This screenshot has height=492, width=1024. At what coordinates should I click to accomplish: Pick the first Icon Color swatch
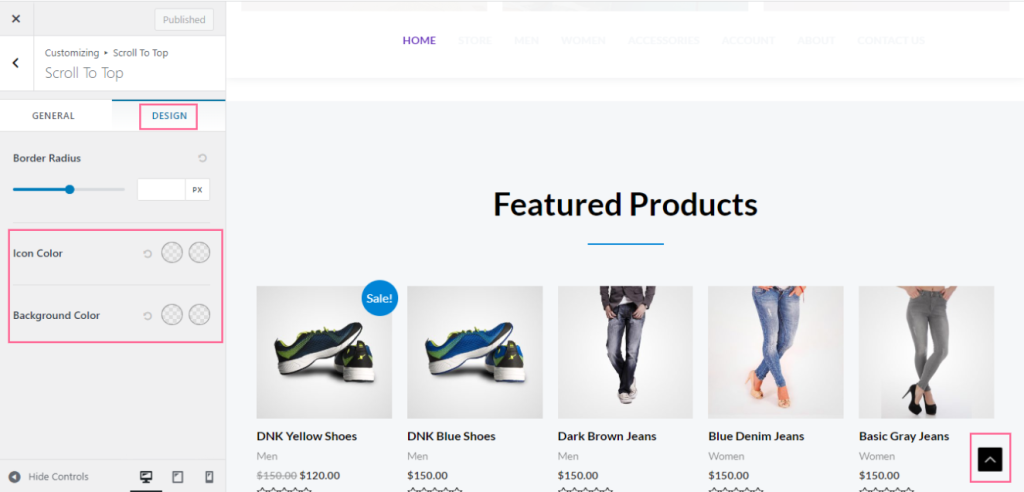tap(172, 252)
